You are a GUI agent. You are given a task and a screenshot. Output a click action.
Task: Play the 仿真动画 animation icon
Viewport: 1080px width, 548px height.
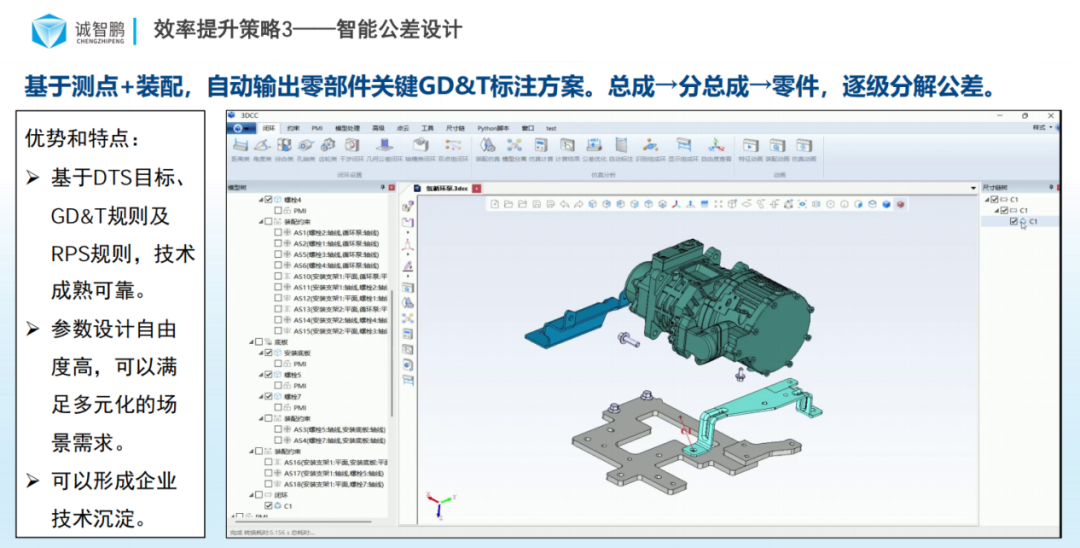tap(804, 145)
